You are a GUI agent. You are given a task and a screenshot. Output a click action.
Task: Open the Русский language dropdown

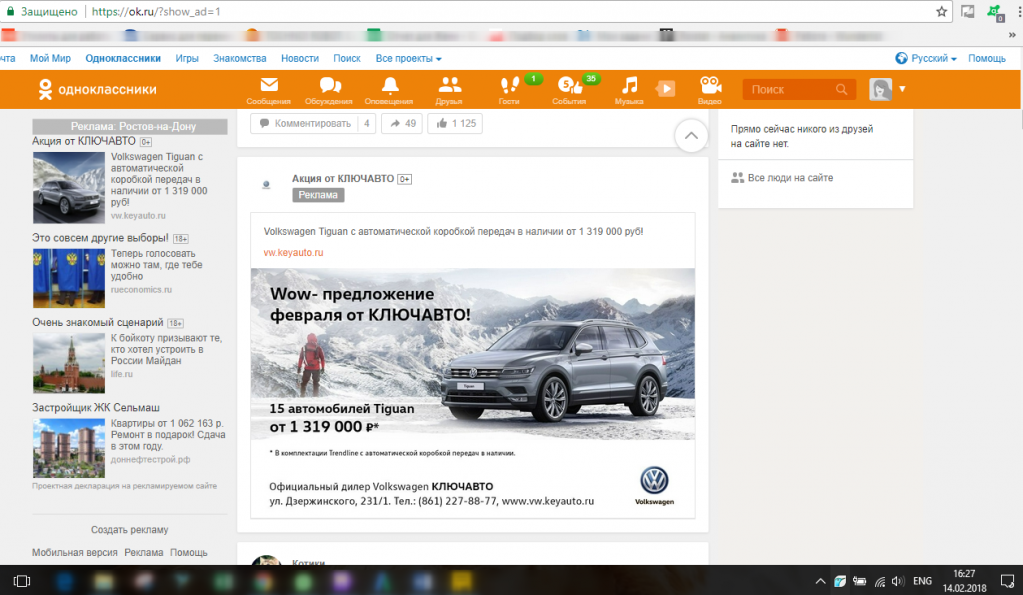pyautogui.click(x=934, y=58)
